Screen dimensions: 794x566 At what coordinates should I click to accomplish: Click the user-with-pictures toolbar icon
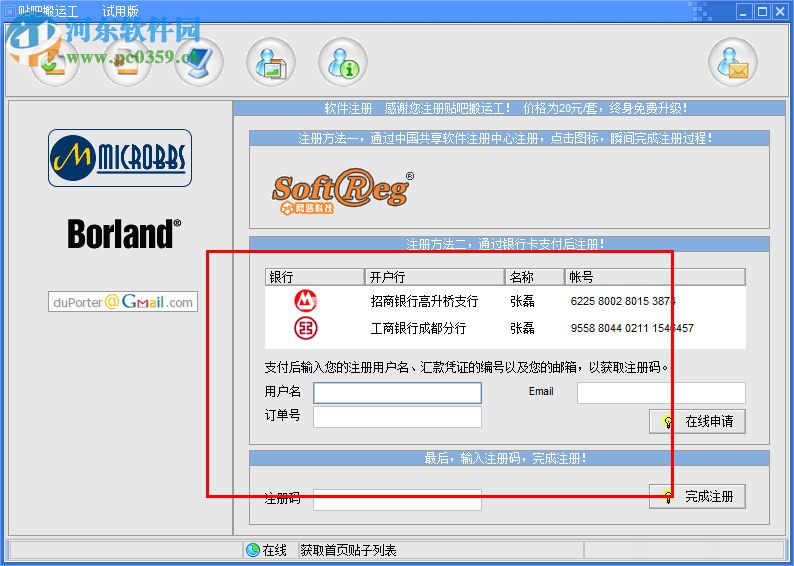[x=270, y=62]
